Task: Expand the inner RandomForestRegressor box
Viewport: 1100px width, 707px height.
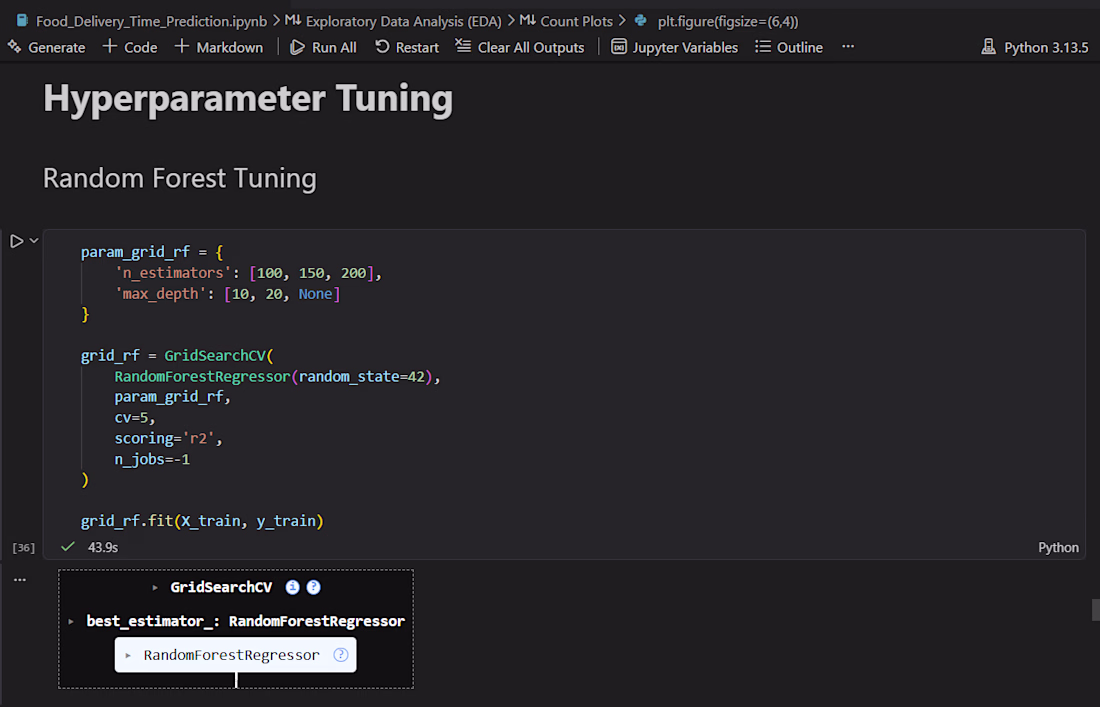Action: 128,655
